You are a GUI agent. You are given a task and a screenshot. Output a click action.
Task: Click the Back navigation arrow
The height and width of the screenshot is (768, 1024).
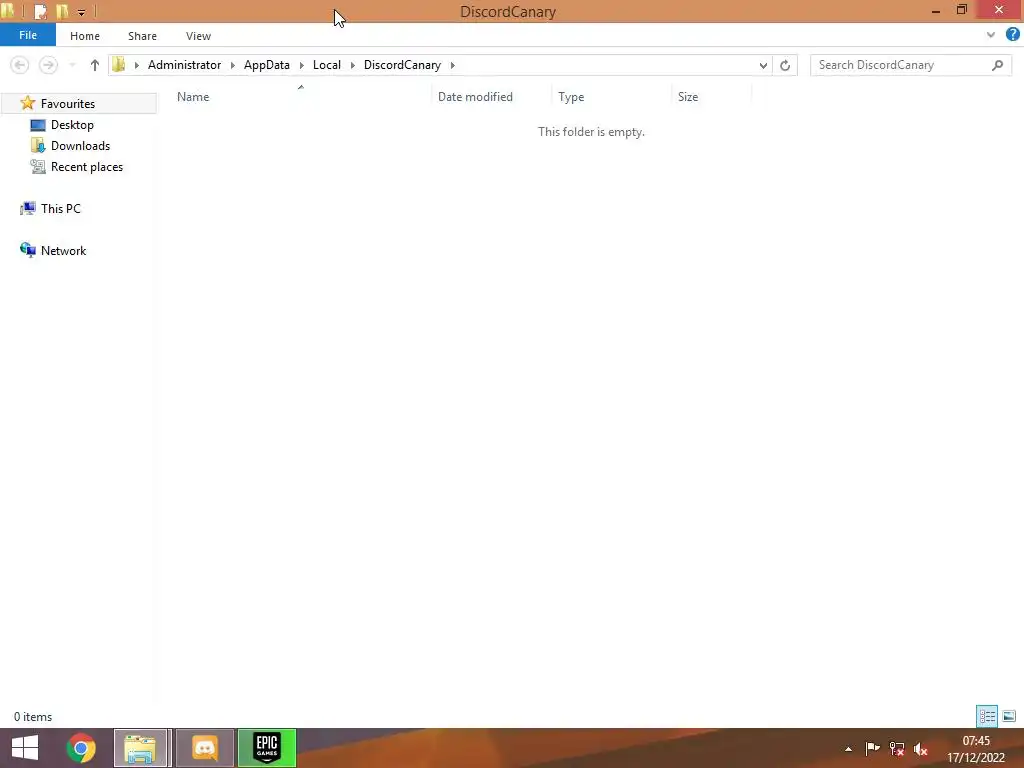coord(20,65)
